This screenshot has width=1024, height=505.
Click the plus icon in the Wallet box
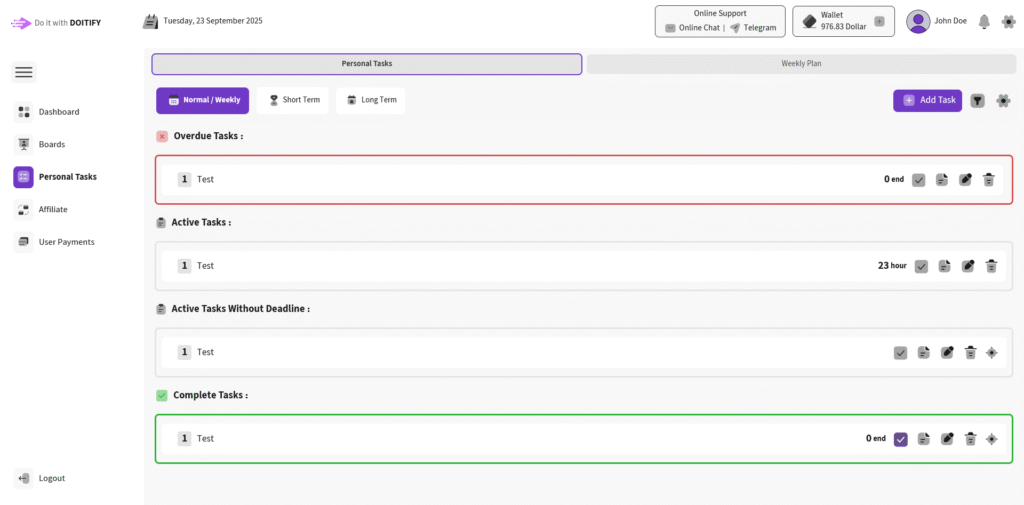pyautogui.click(x=879, y=21)
